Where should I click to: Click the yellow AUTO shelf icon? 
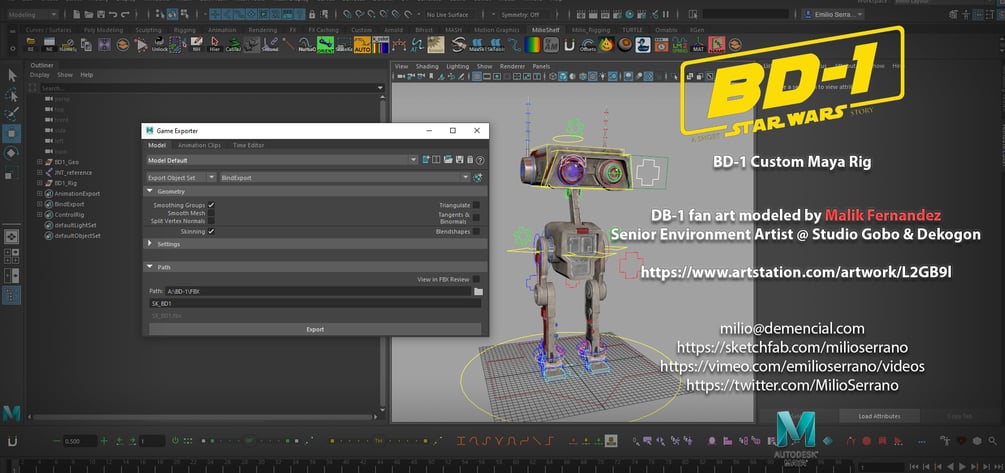[x=362, y=44]
